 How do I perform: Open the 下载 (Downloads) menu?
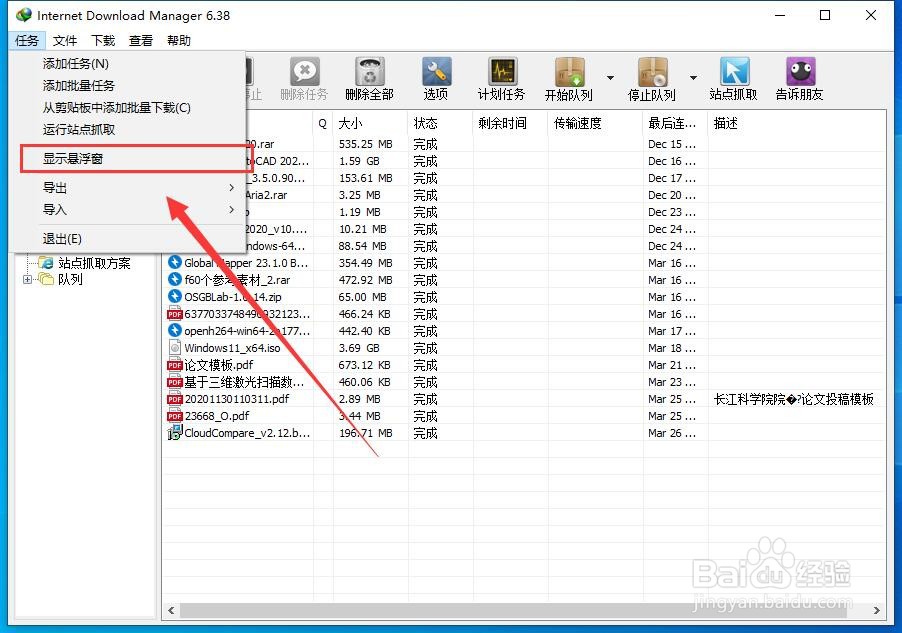point(103,40)
